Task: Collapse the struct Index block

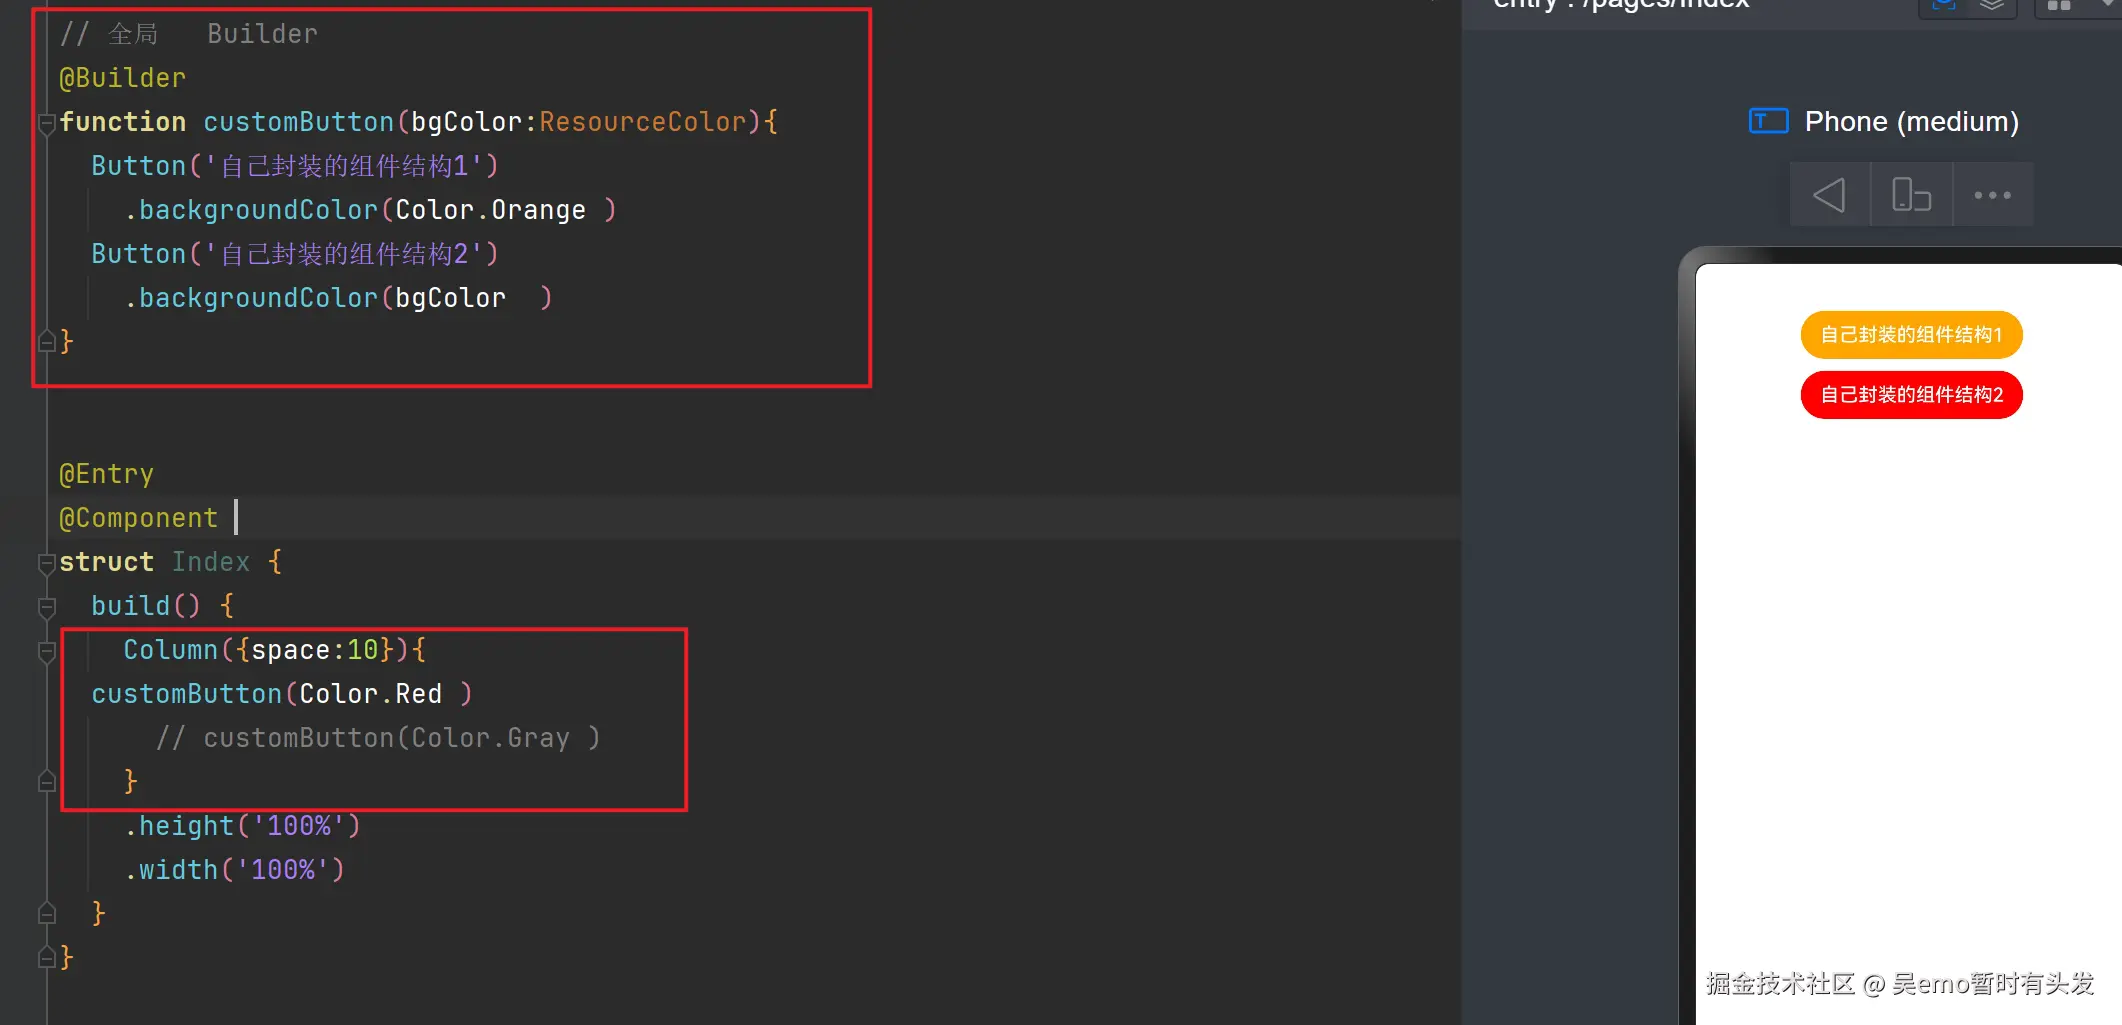Action: [x=46, y=563]
